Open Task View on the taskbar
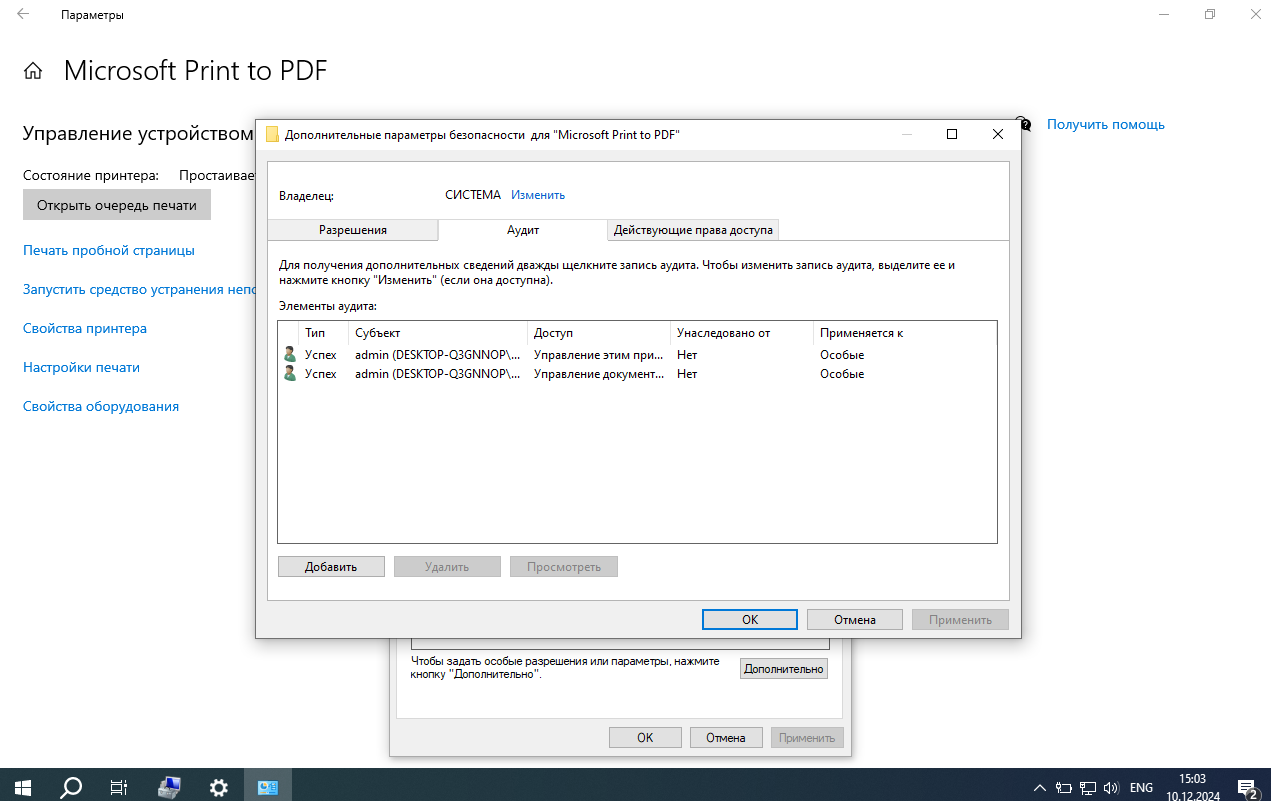Screen dimensions: 1271x801 119,787
